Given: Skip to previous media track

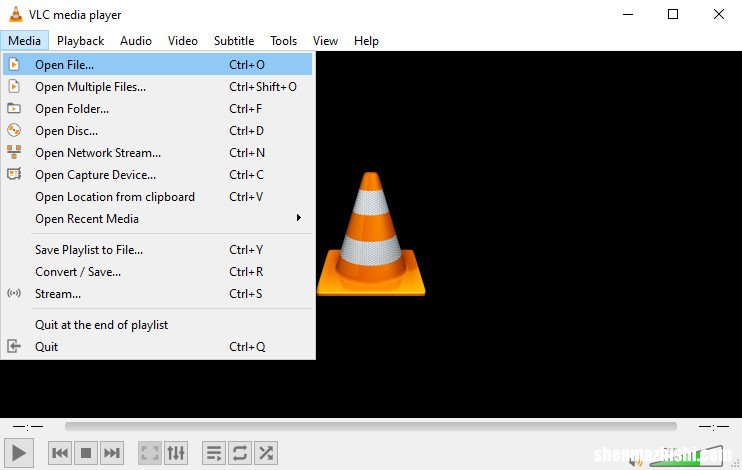Looking at the screenshot, I should coord(60,453).
